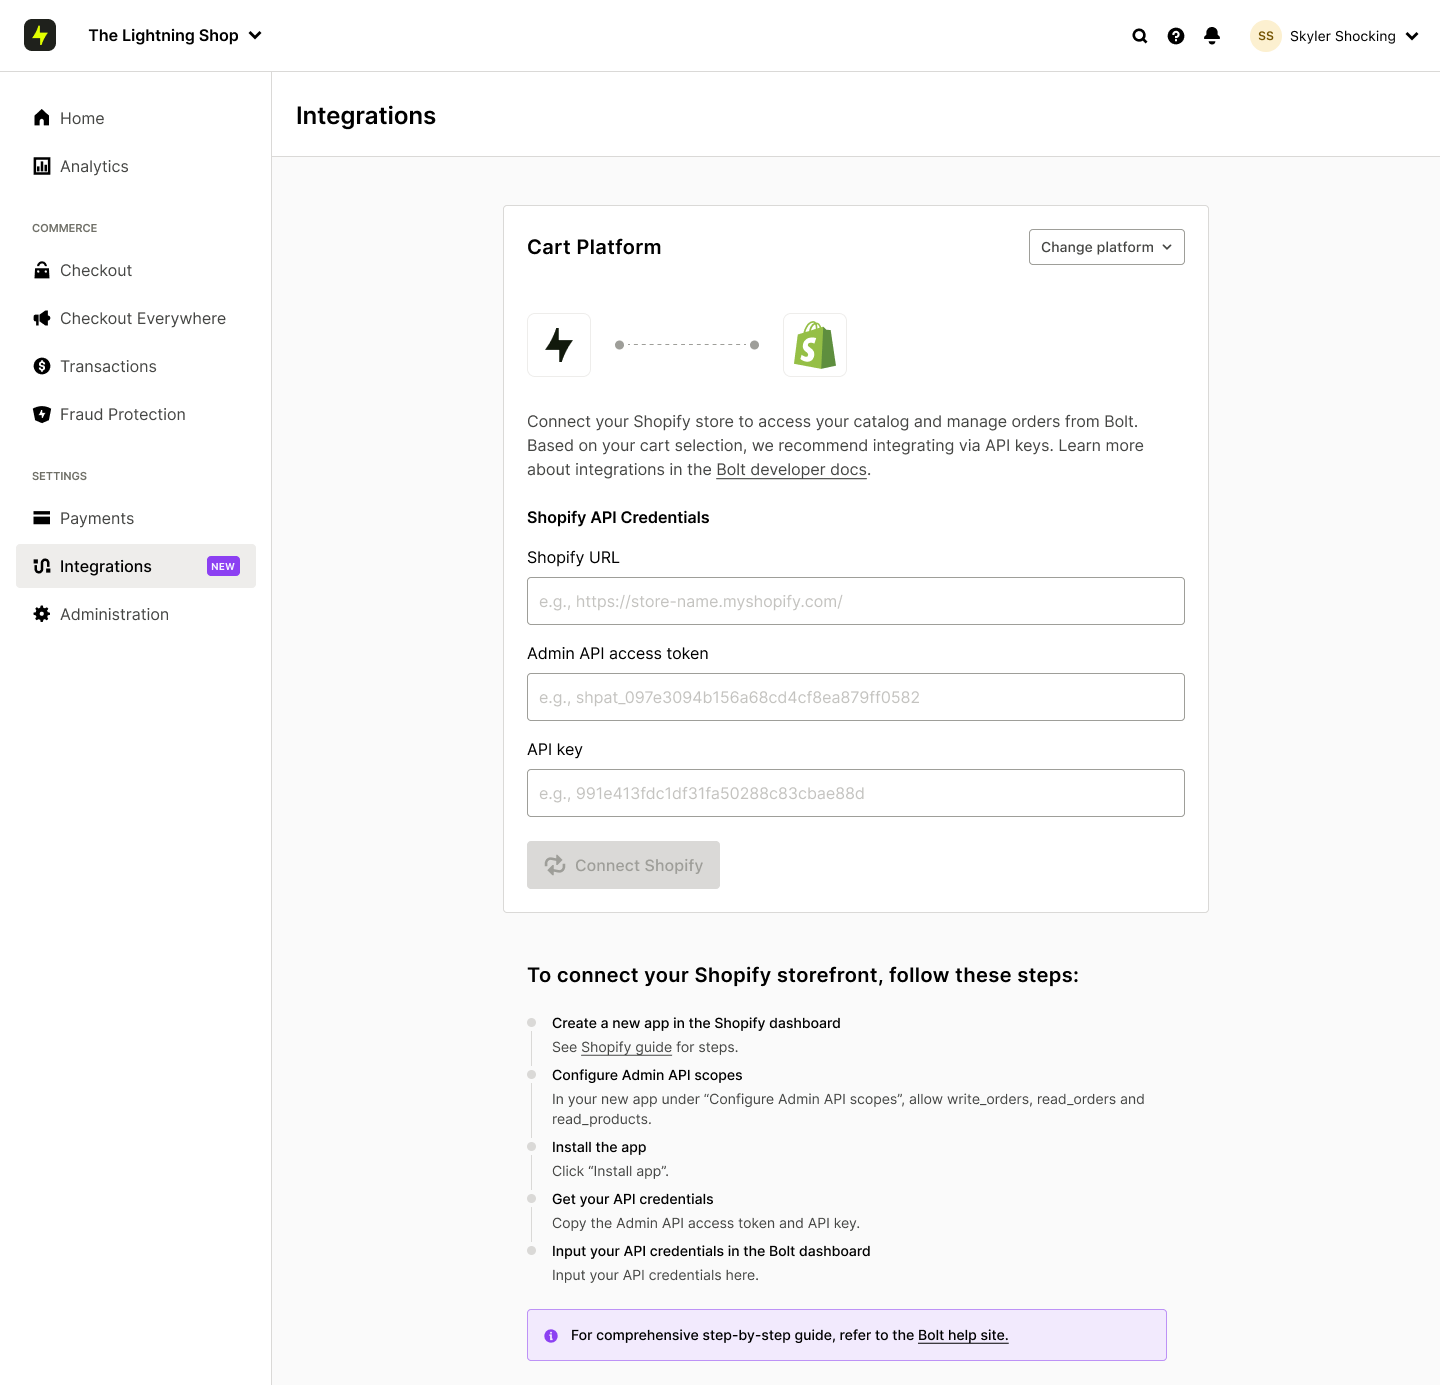
Task: Open notifications bell icon
Action: [1212, 36]
